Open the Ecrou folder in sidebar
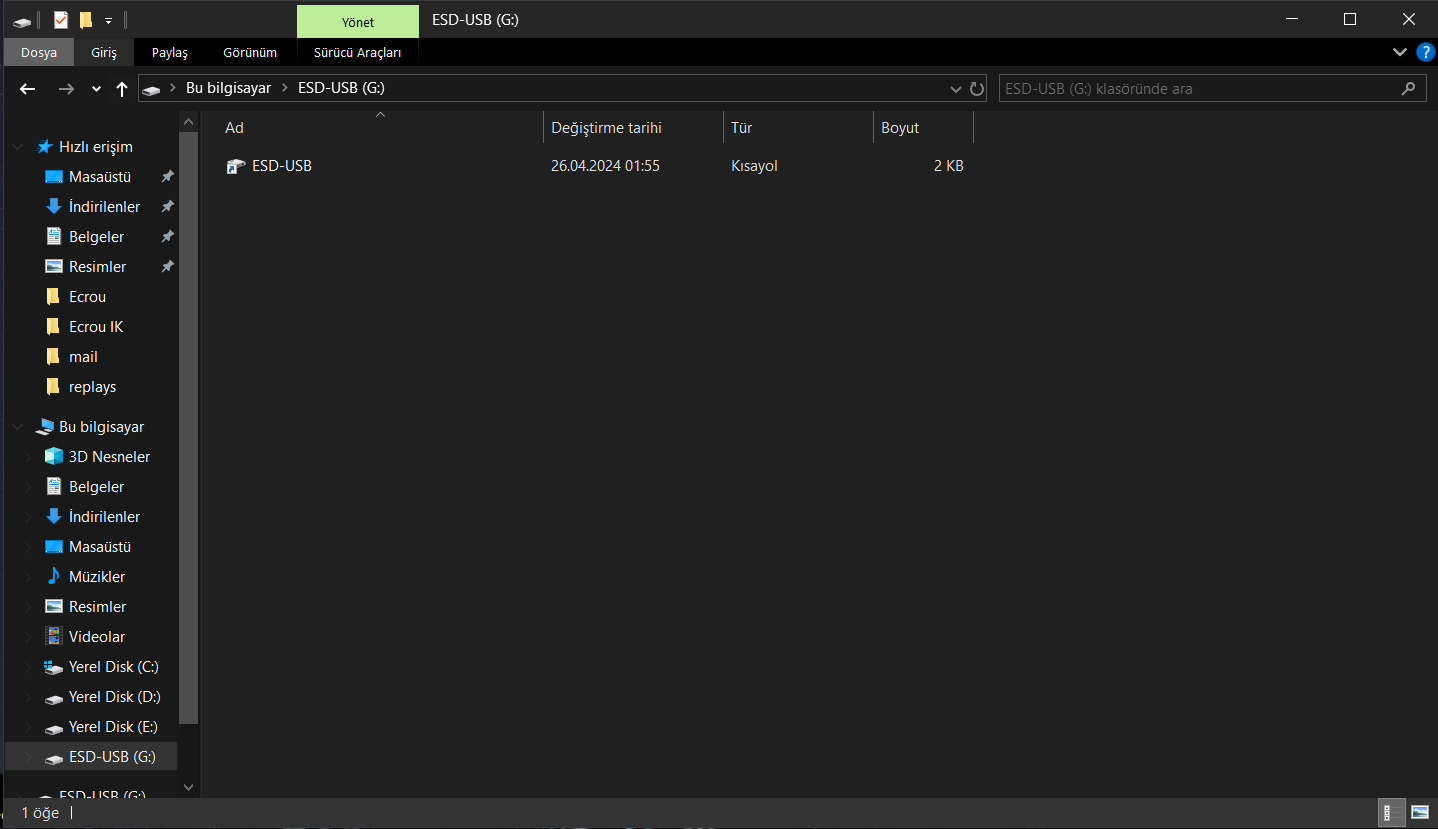The height and width of the screenshot is (829, 1438). (87, 297)
